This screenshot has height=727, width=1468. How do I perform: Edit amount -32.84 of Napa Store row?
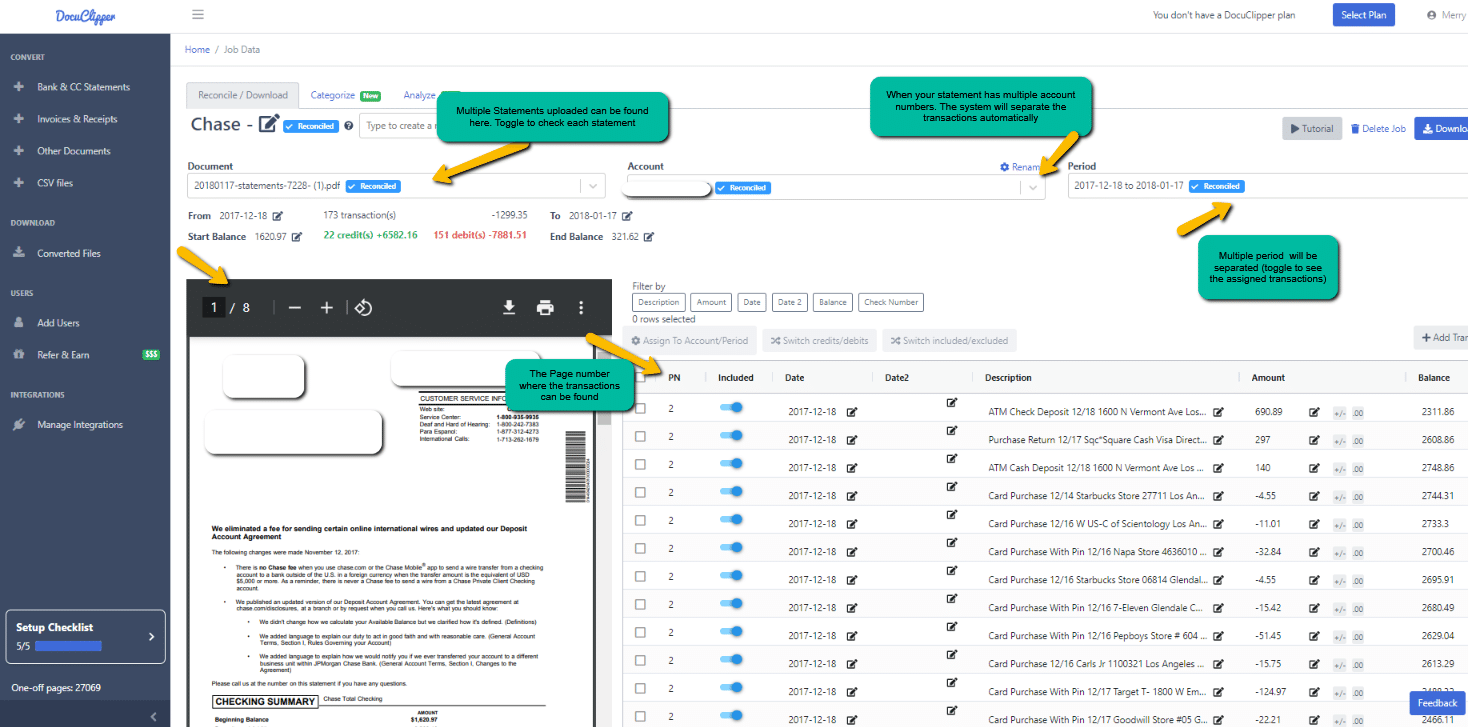coord(1314,552)
